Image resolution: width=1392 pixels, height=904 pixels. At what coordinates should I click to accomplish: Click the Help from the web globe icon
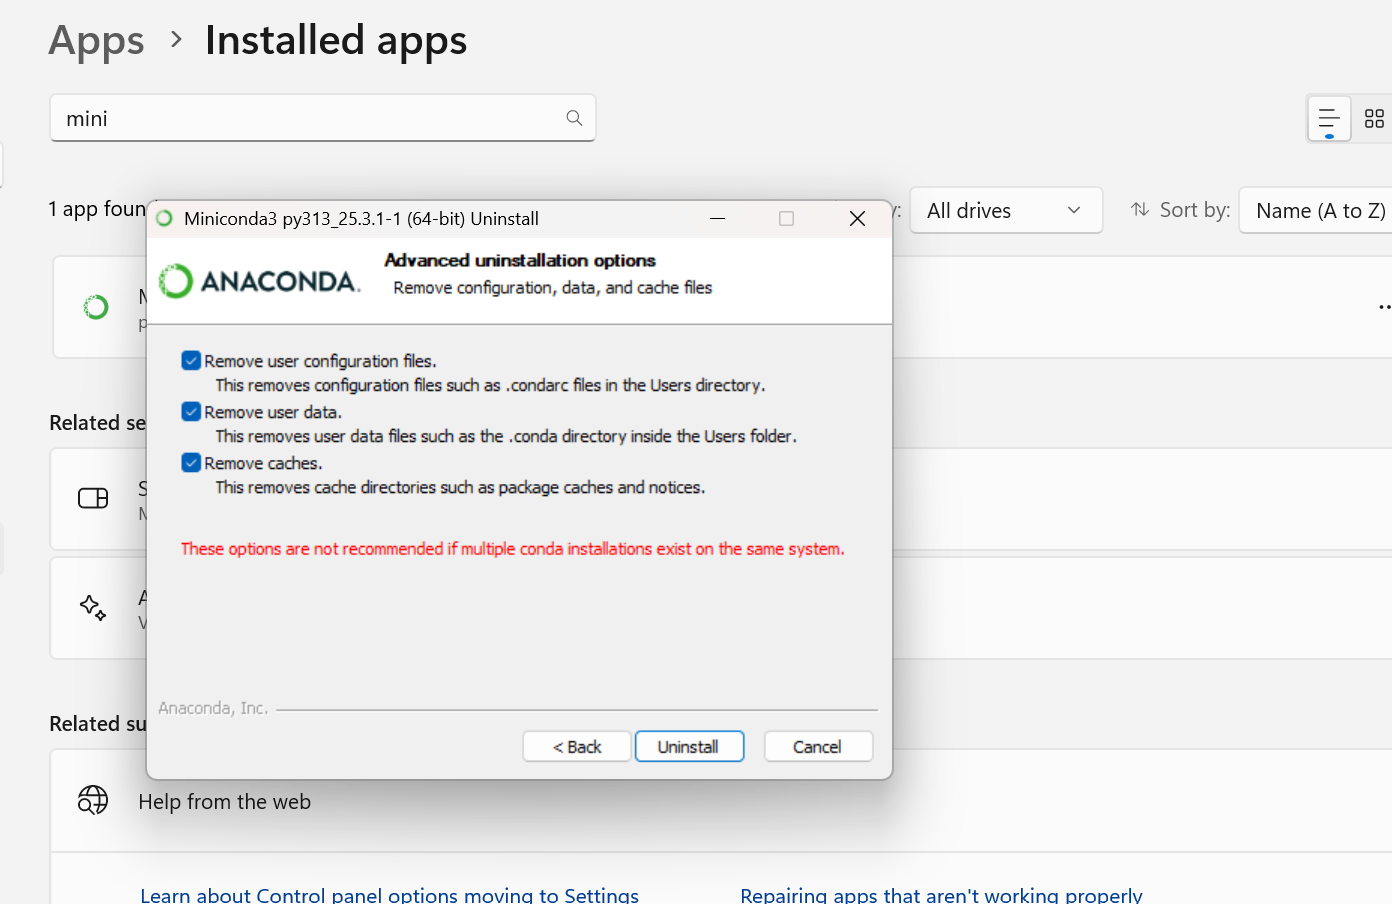click(x=93, y=800)
